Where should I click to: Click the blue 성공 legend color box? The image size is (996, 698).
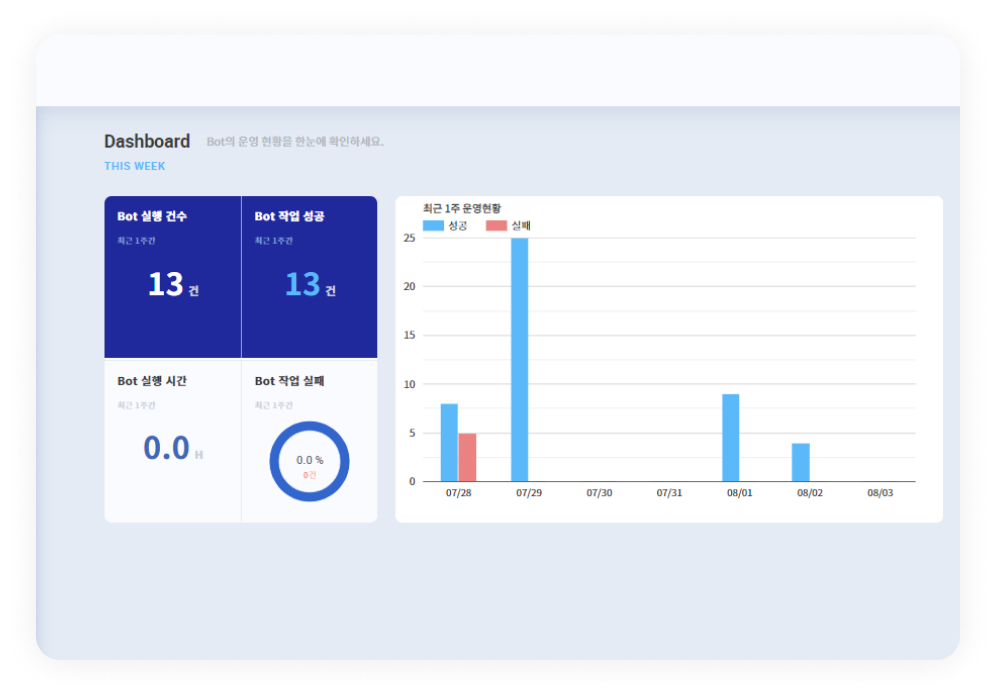click(433, 226)
